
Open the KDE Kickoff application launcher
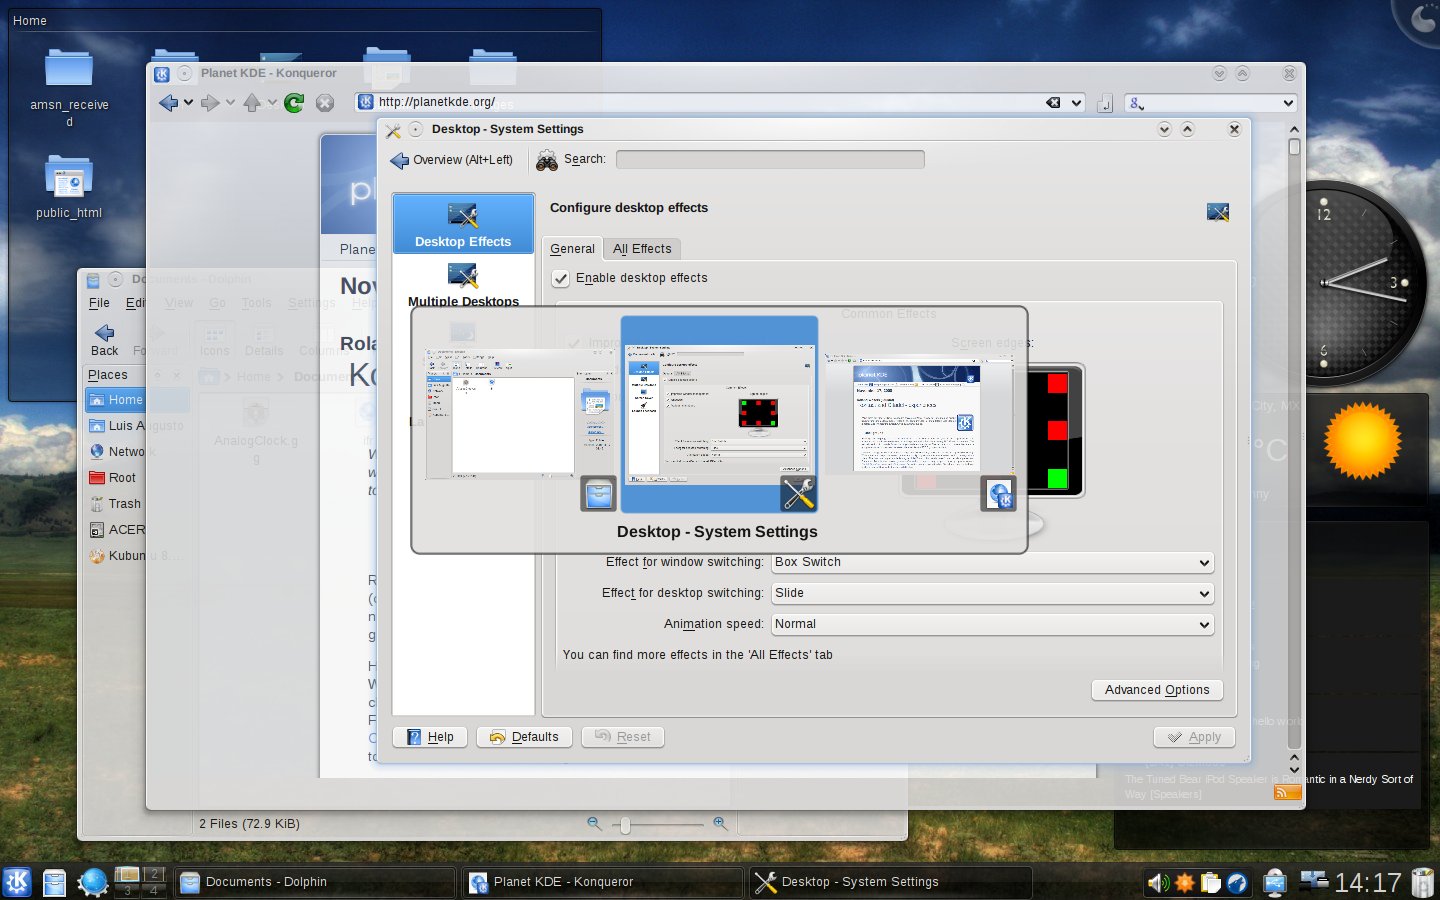(17, 882)
